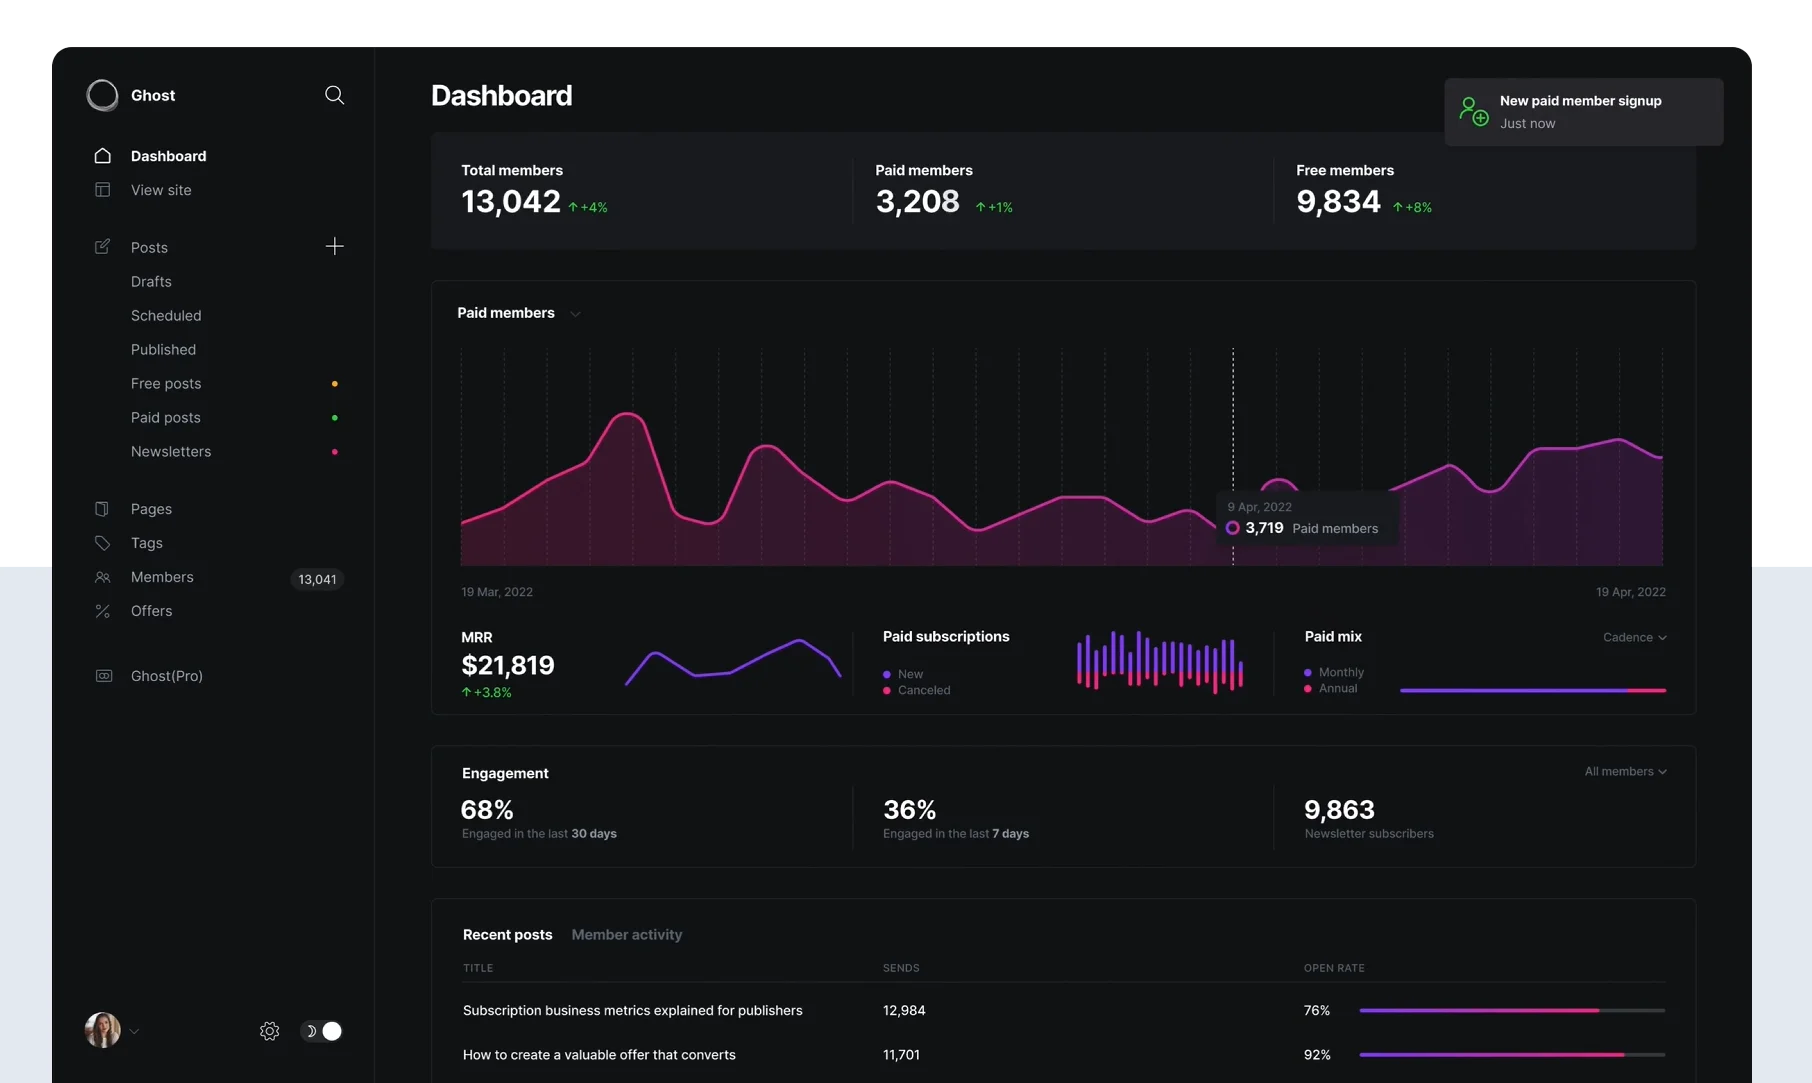Image resolution: width=1812 pixels, height=1083 pixels.
Task: Open the New paid member signup notification
Action: point(1582,112)
